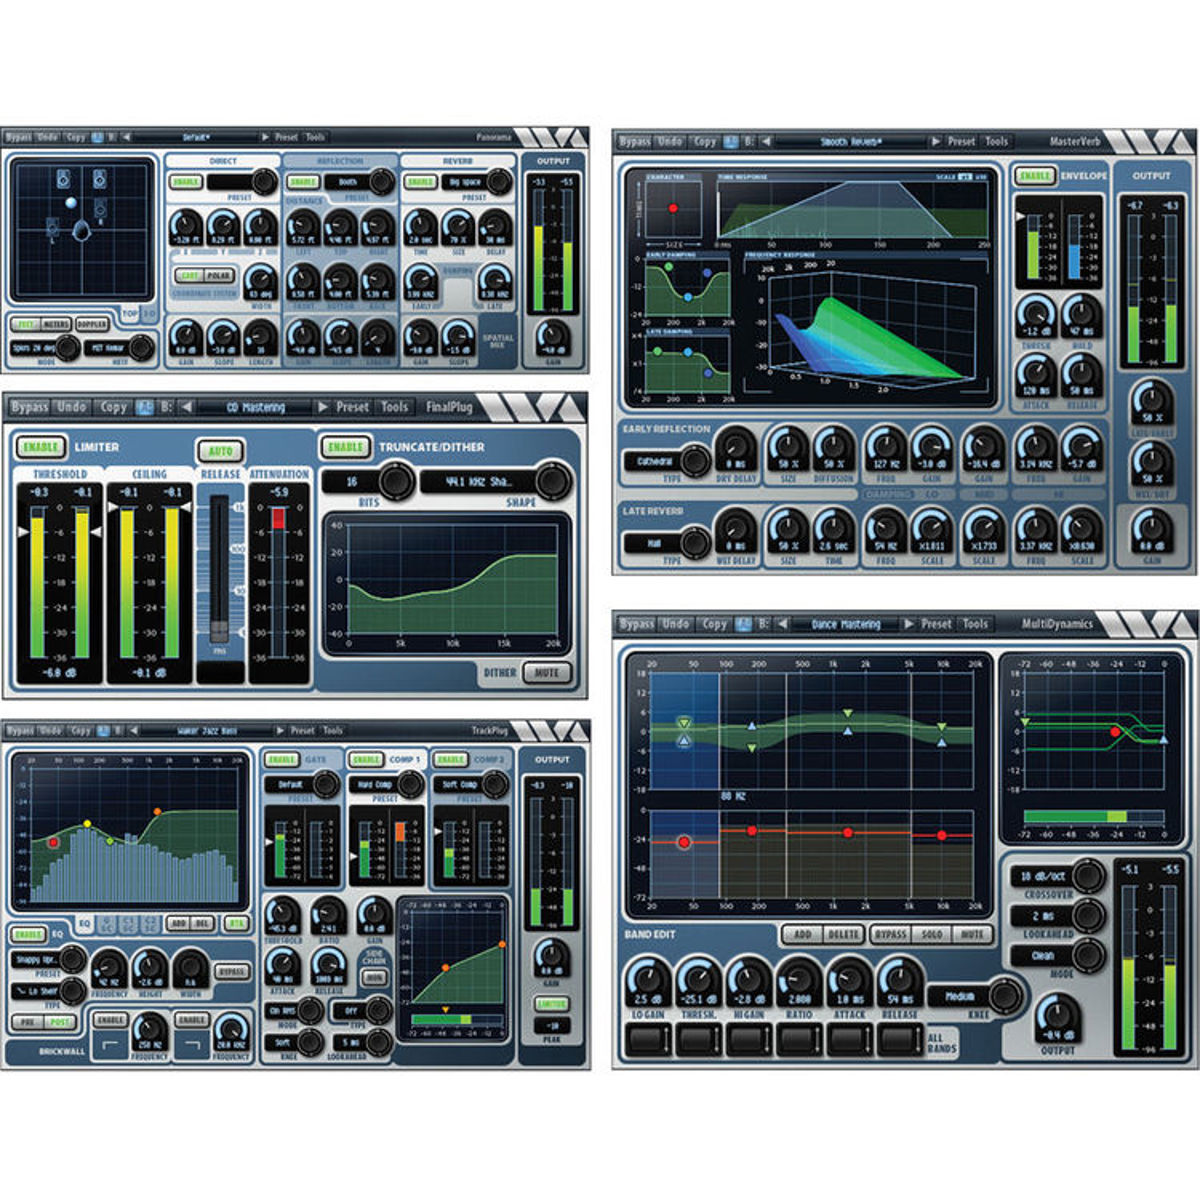
Task: Open Preset menu in FinalPlug
Action: click(353, 407)
